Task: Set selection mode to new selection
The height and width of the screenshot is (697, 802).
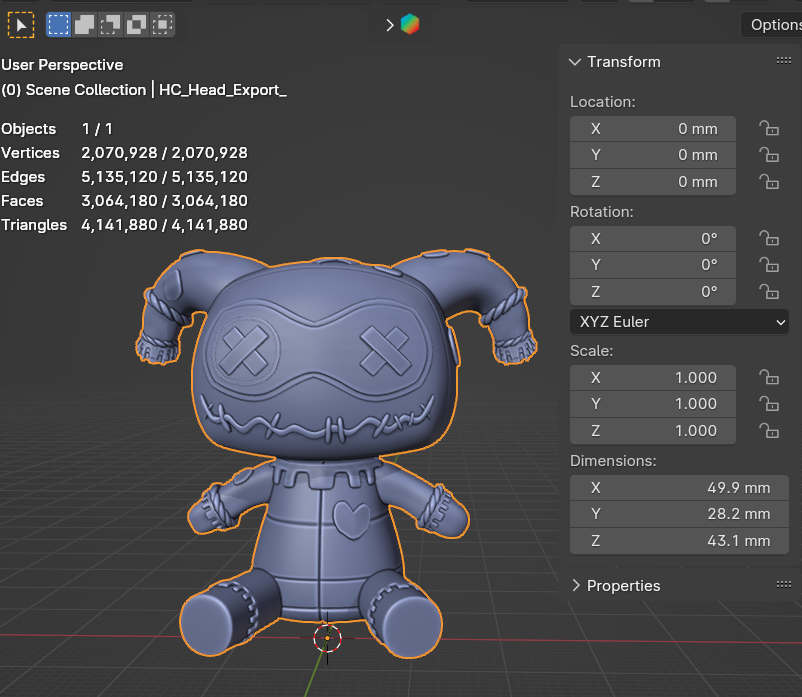Action: [x=58, y=25]
